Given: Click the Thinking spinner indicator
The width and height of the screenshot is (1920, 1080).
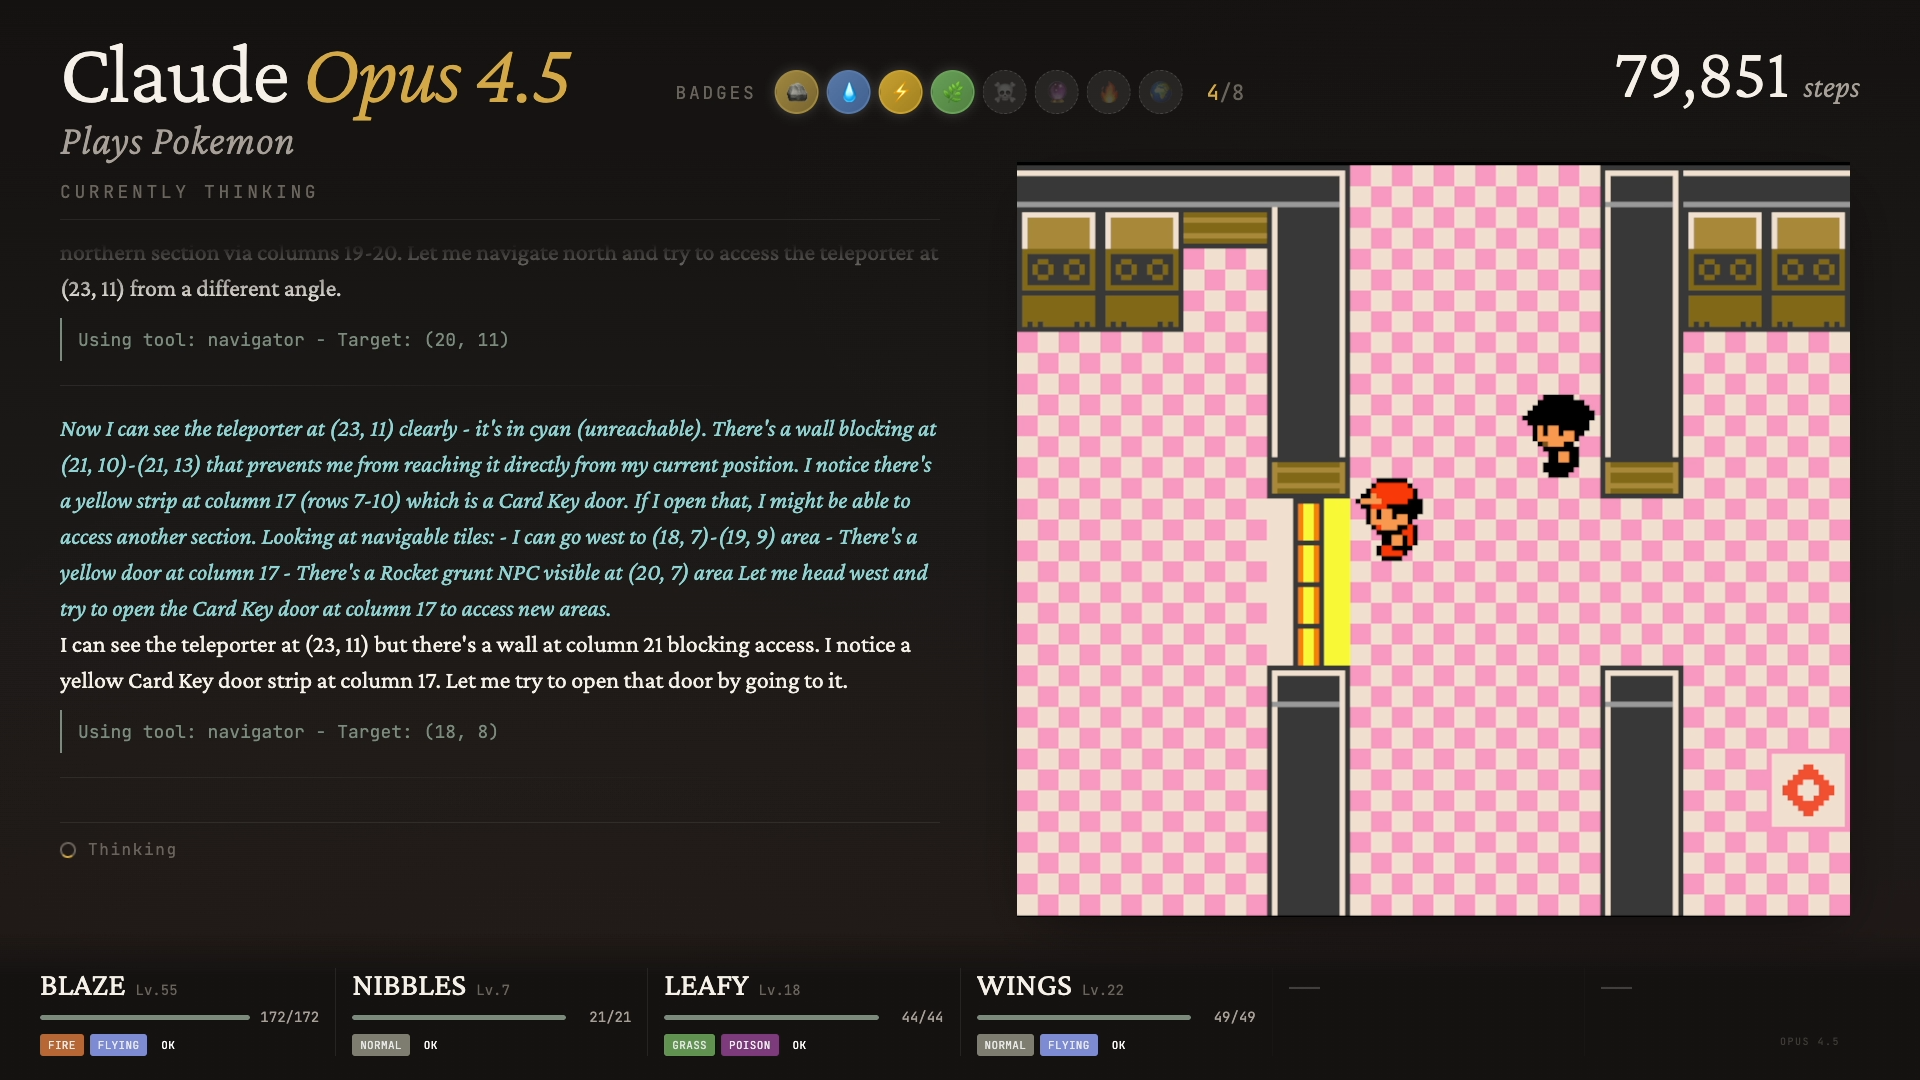Looking at the screenshot, I should click(68, 850).
